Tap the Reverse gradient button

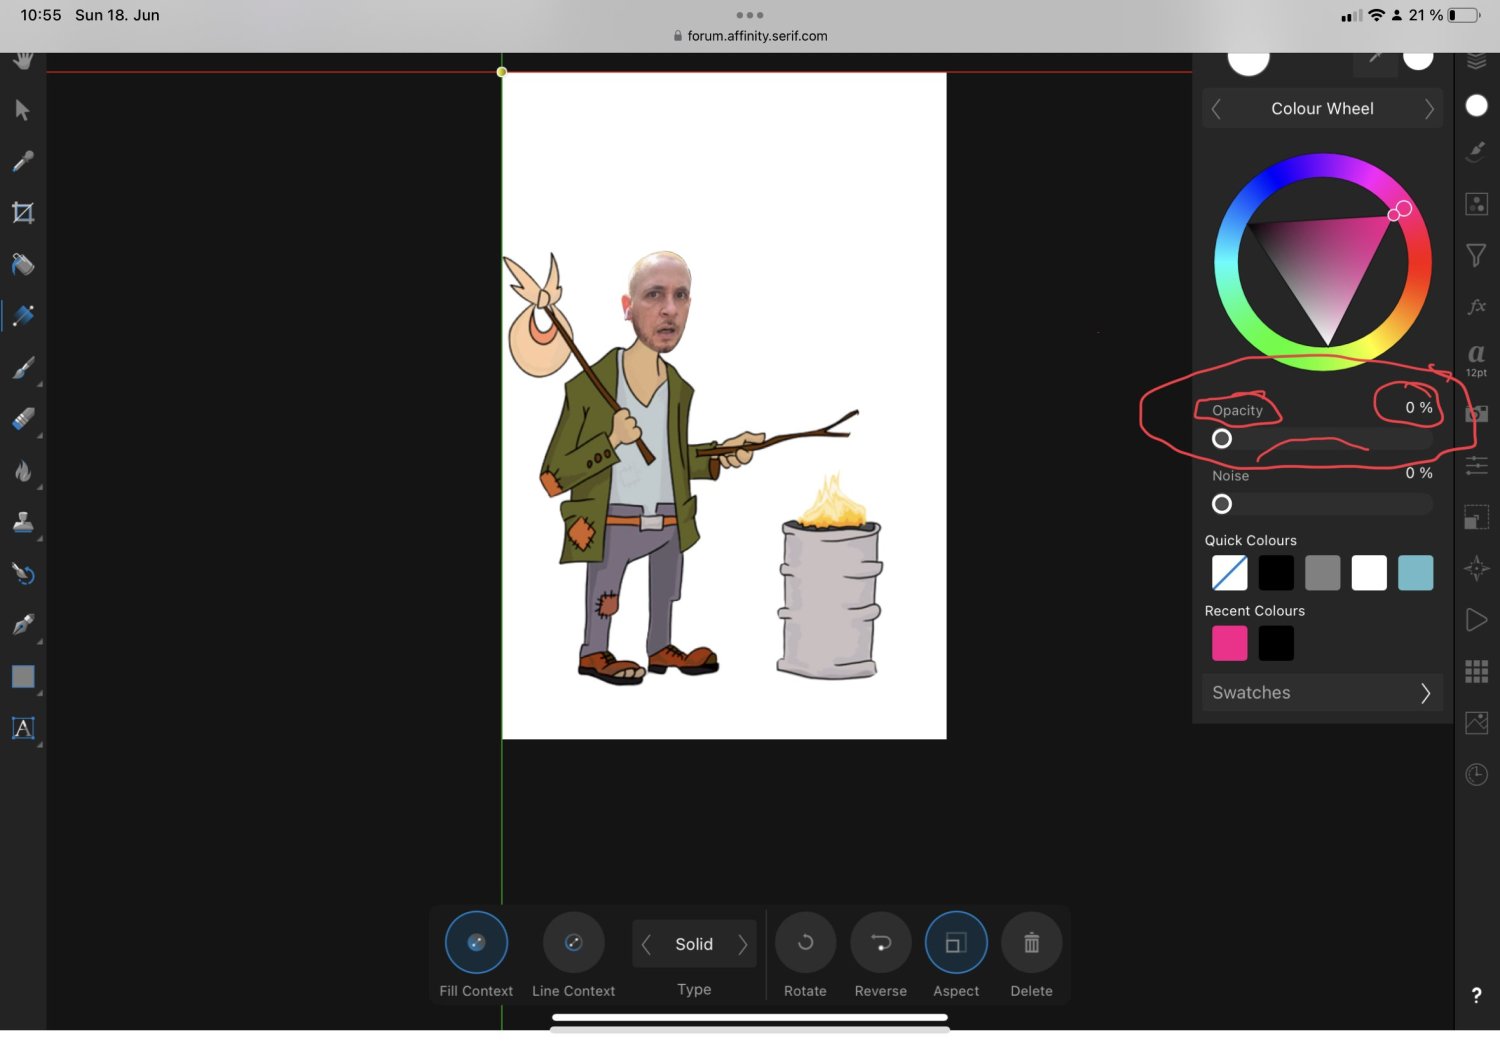(x=880, y=943)
